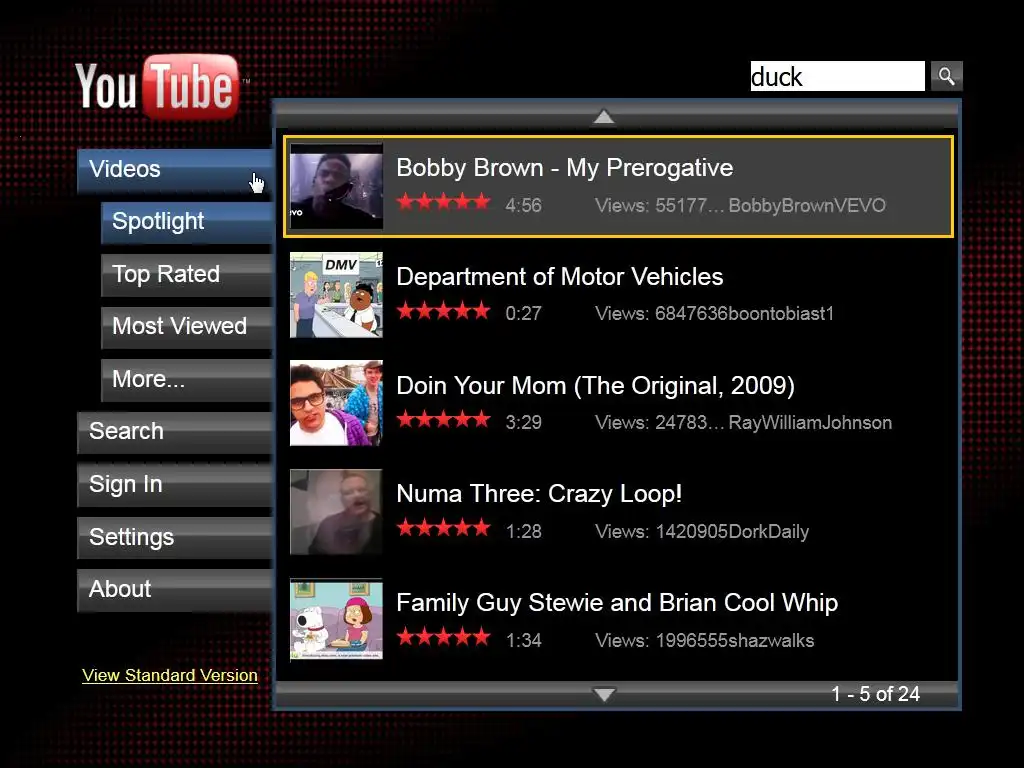Click title Department of Motor Vehicles
Image resolution: width=1024 pixels, height=768 pixels.
tap(560, 277)
